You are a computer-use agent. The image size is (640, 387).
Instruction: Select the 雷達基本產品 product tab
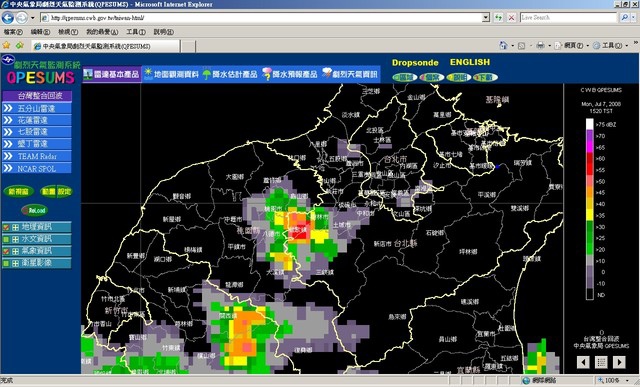pos(112,74)
